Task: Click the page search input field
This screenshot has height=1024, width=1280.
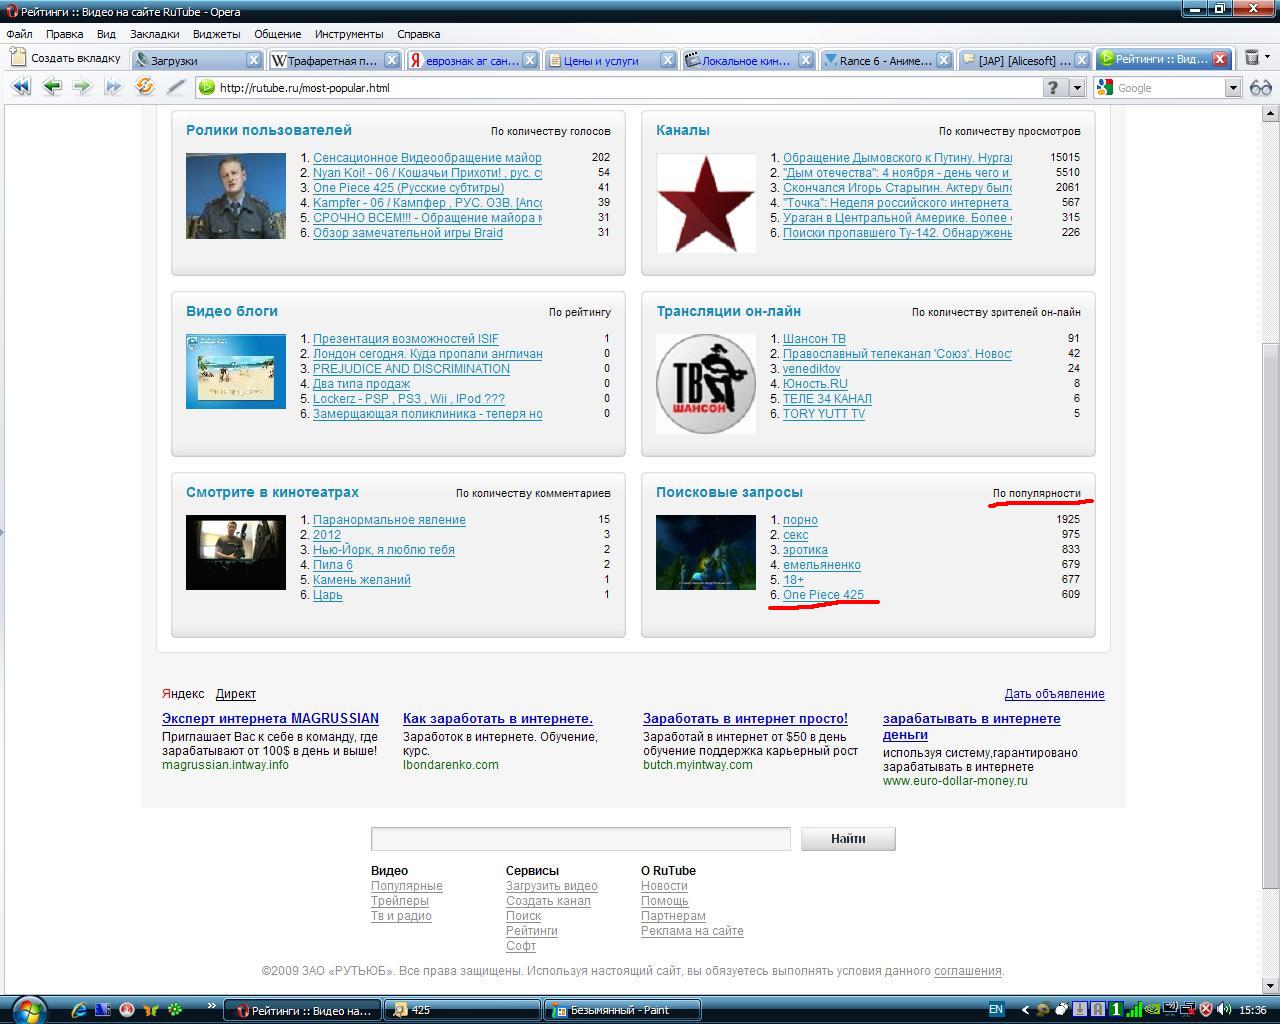Action: (580, 839)
